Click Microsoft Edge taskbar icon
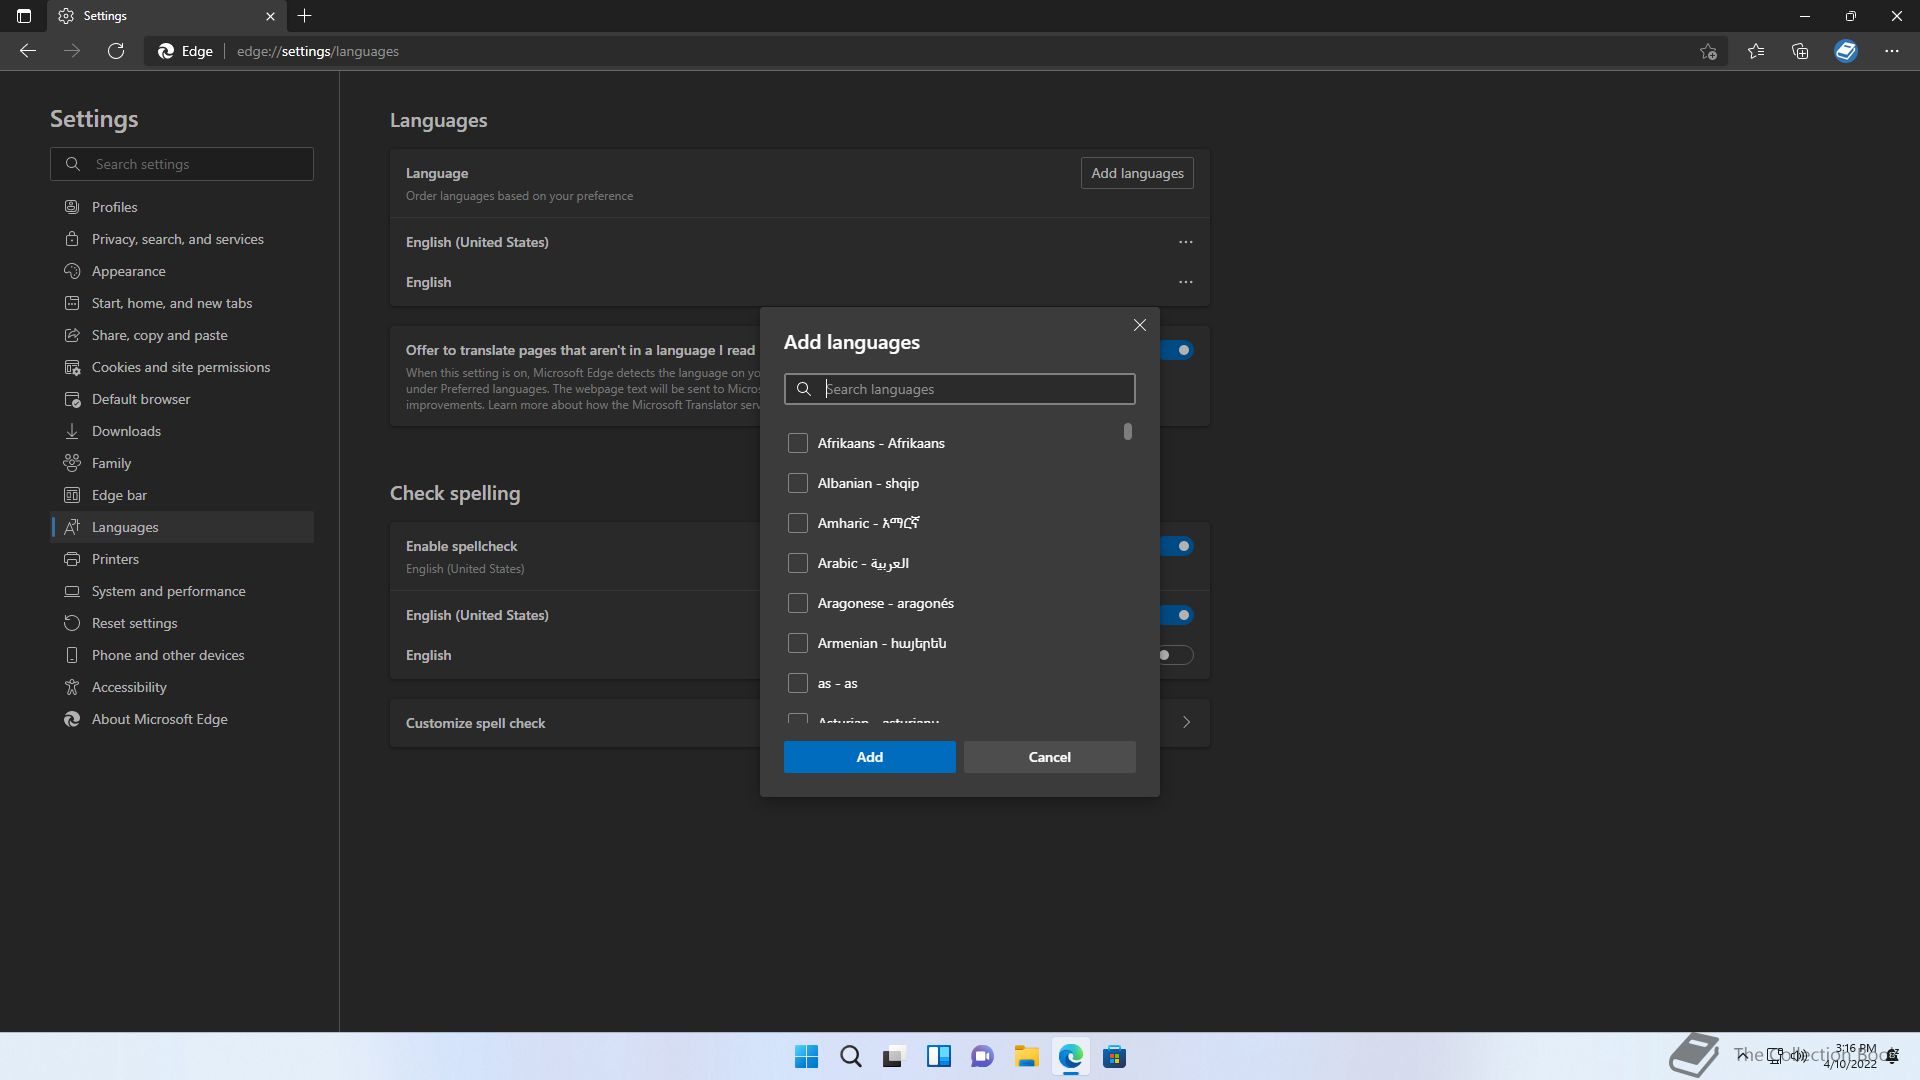Viewport: 1920px width, 1080px height. pyautogui.click(x=1070, y=1057)
